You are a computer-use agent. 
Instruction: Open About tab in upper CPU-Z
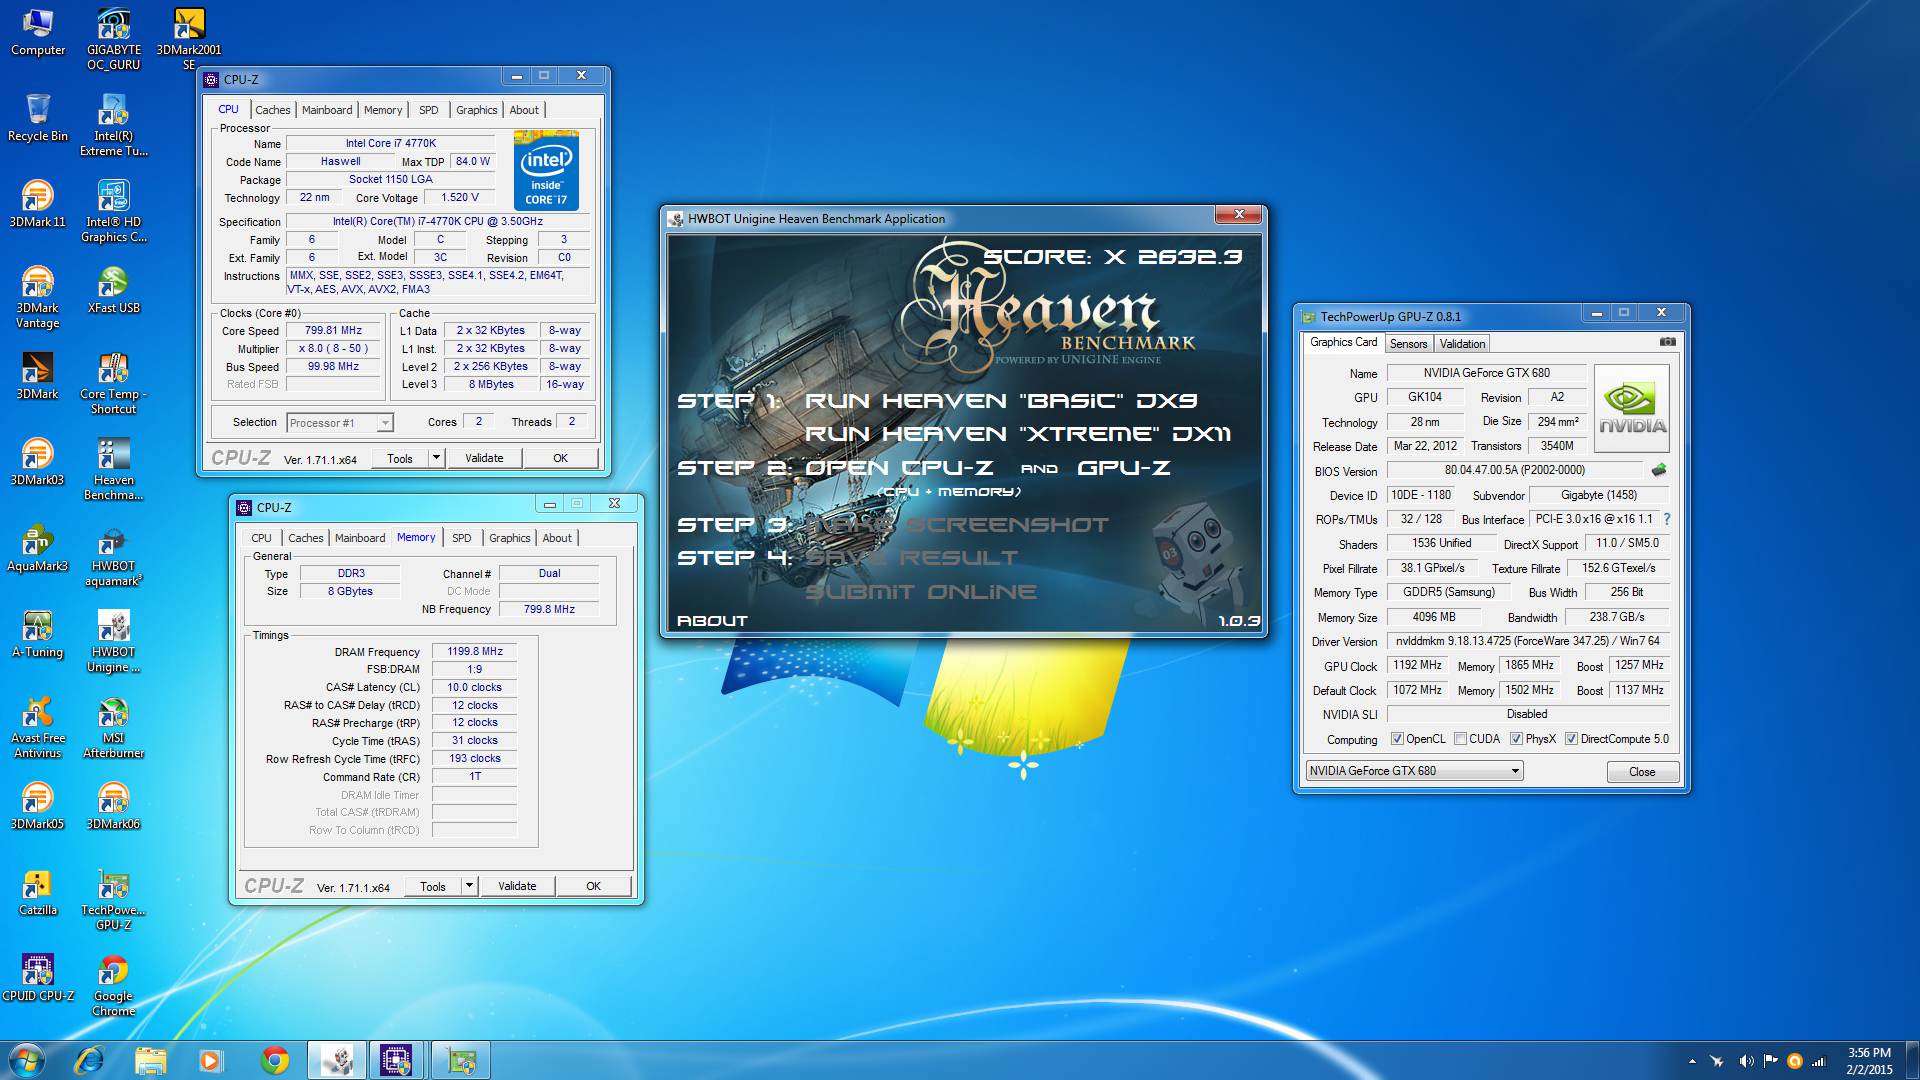(x=524, y=110)
